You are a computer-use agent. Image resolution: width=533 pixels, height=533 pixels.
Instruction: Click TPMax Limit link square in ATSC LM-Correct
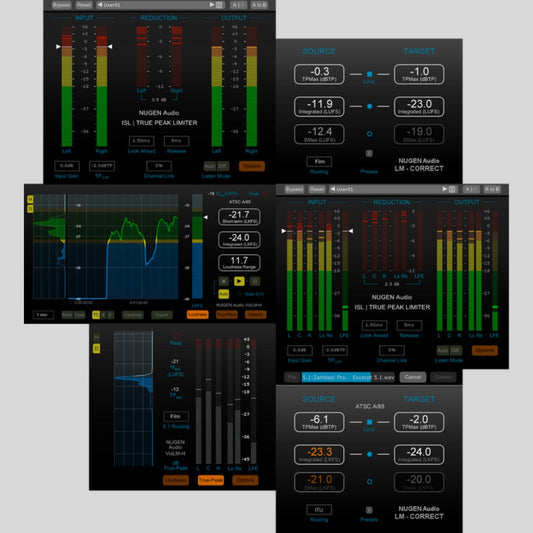pyautogui.click(x=369, y=422)
